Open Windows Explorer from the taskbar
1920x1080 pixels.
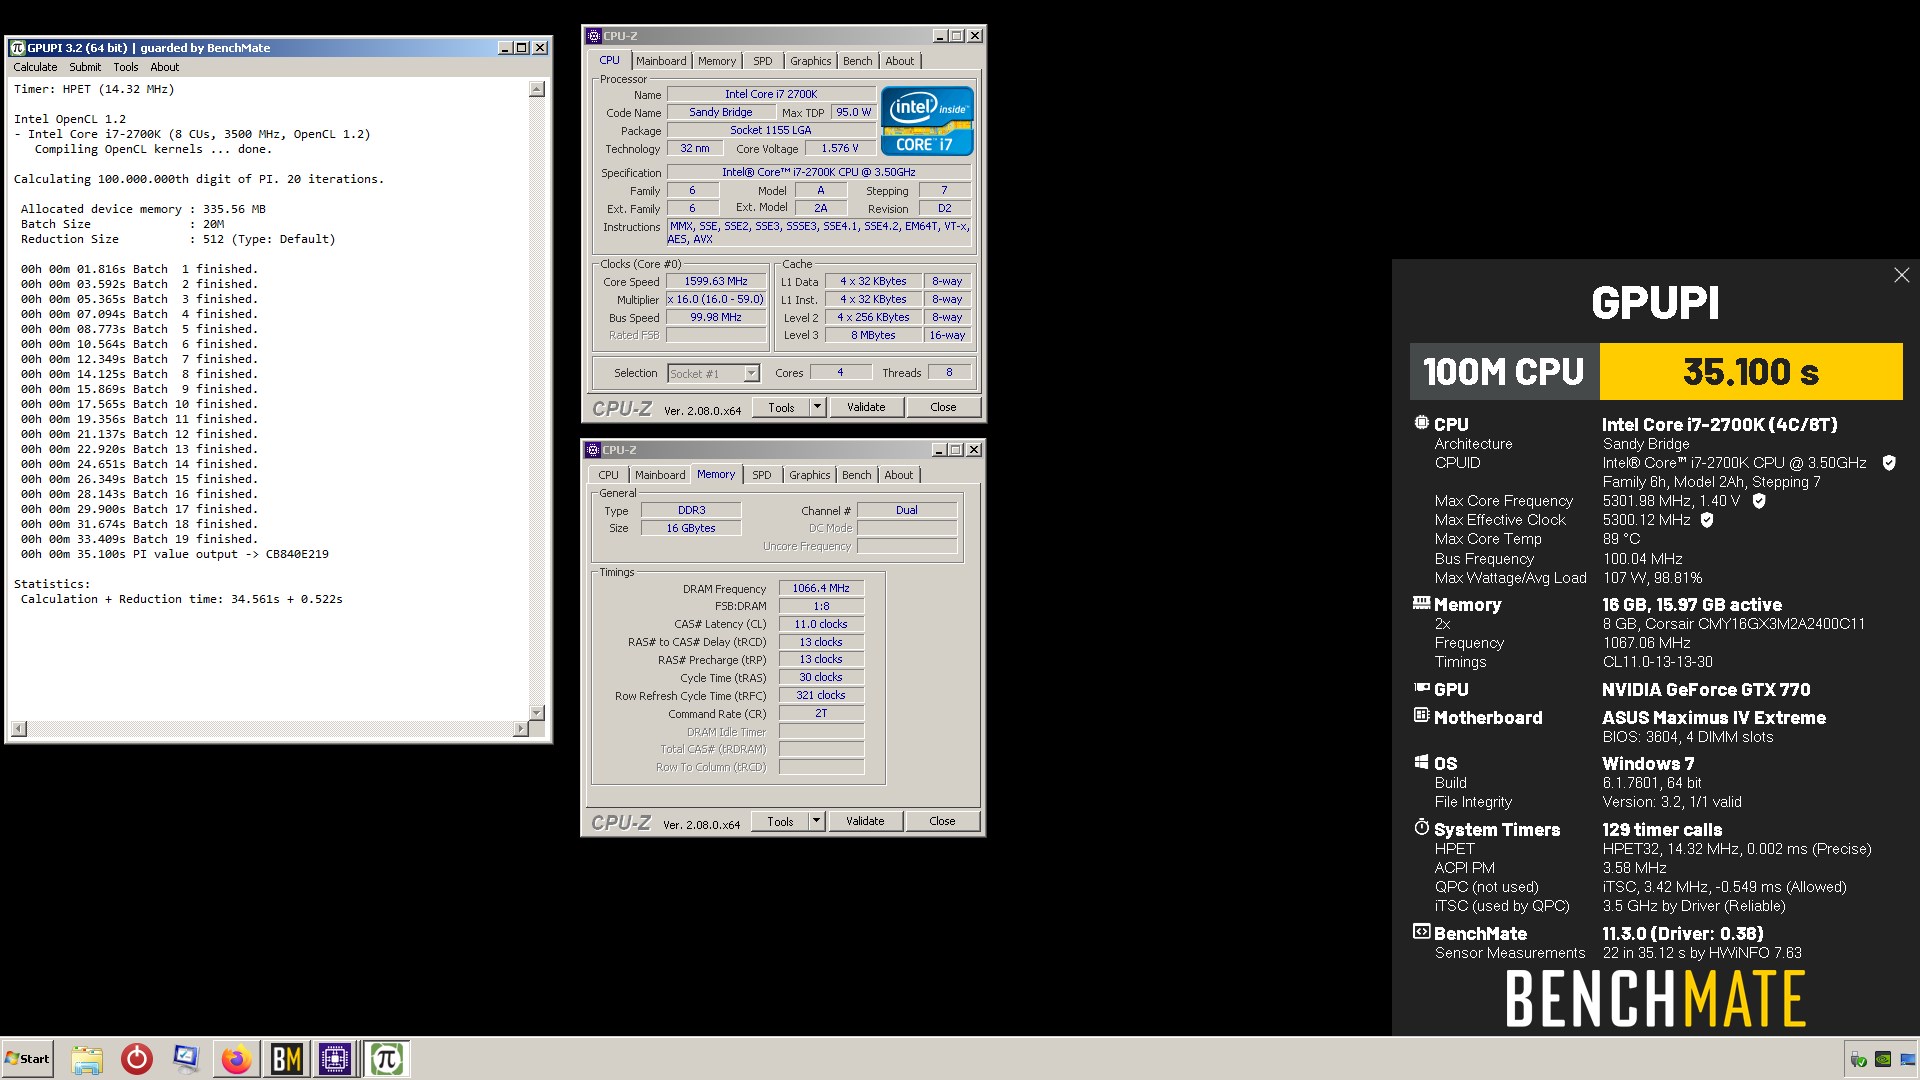(x=87, y=1059)
